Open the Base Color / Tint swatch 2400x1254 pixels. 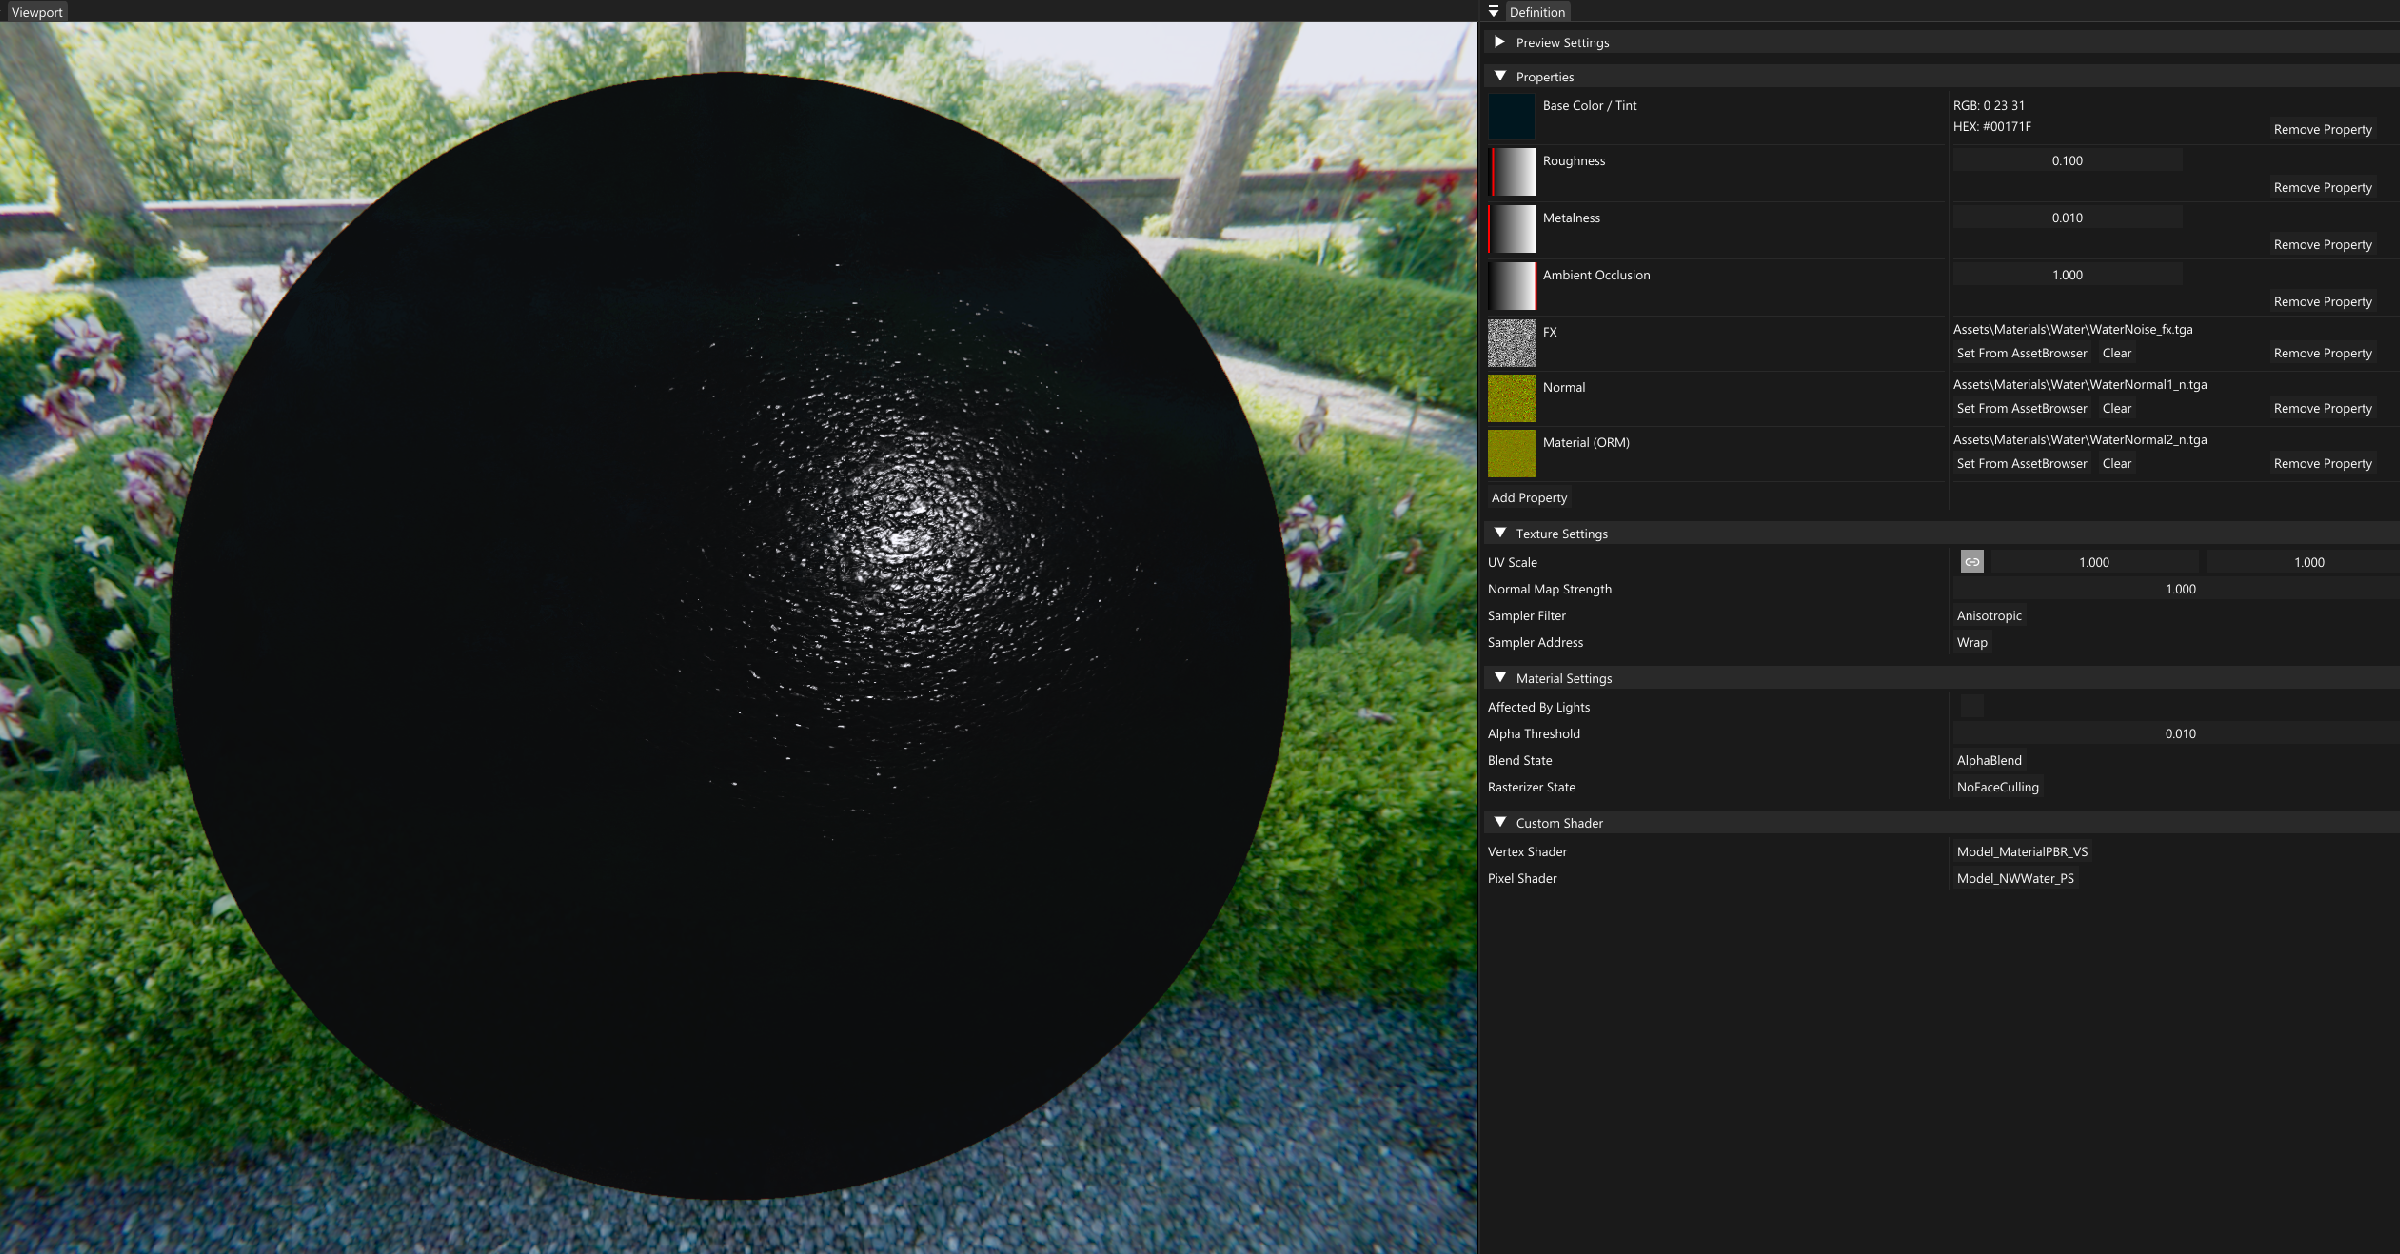[x=1511, y=116]
